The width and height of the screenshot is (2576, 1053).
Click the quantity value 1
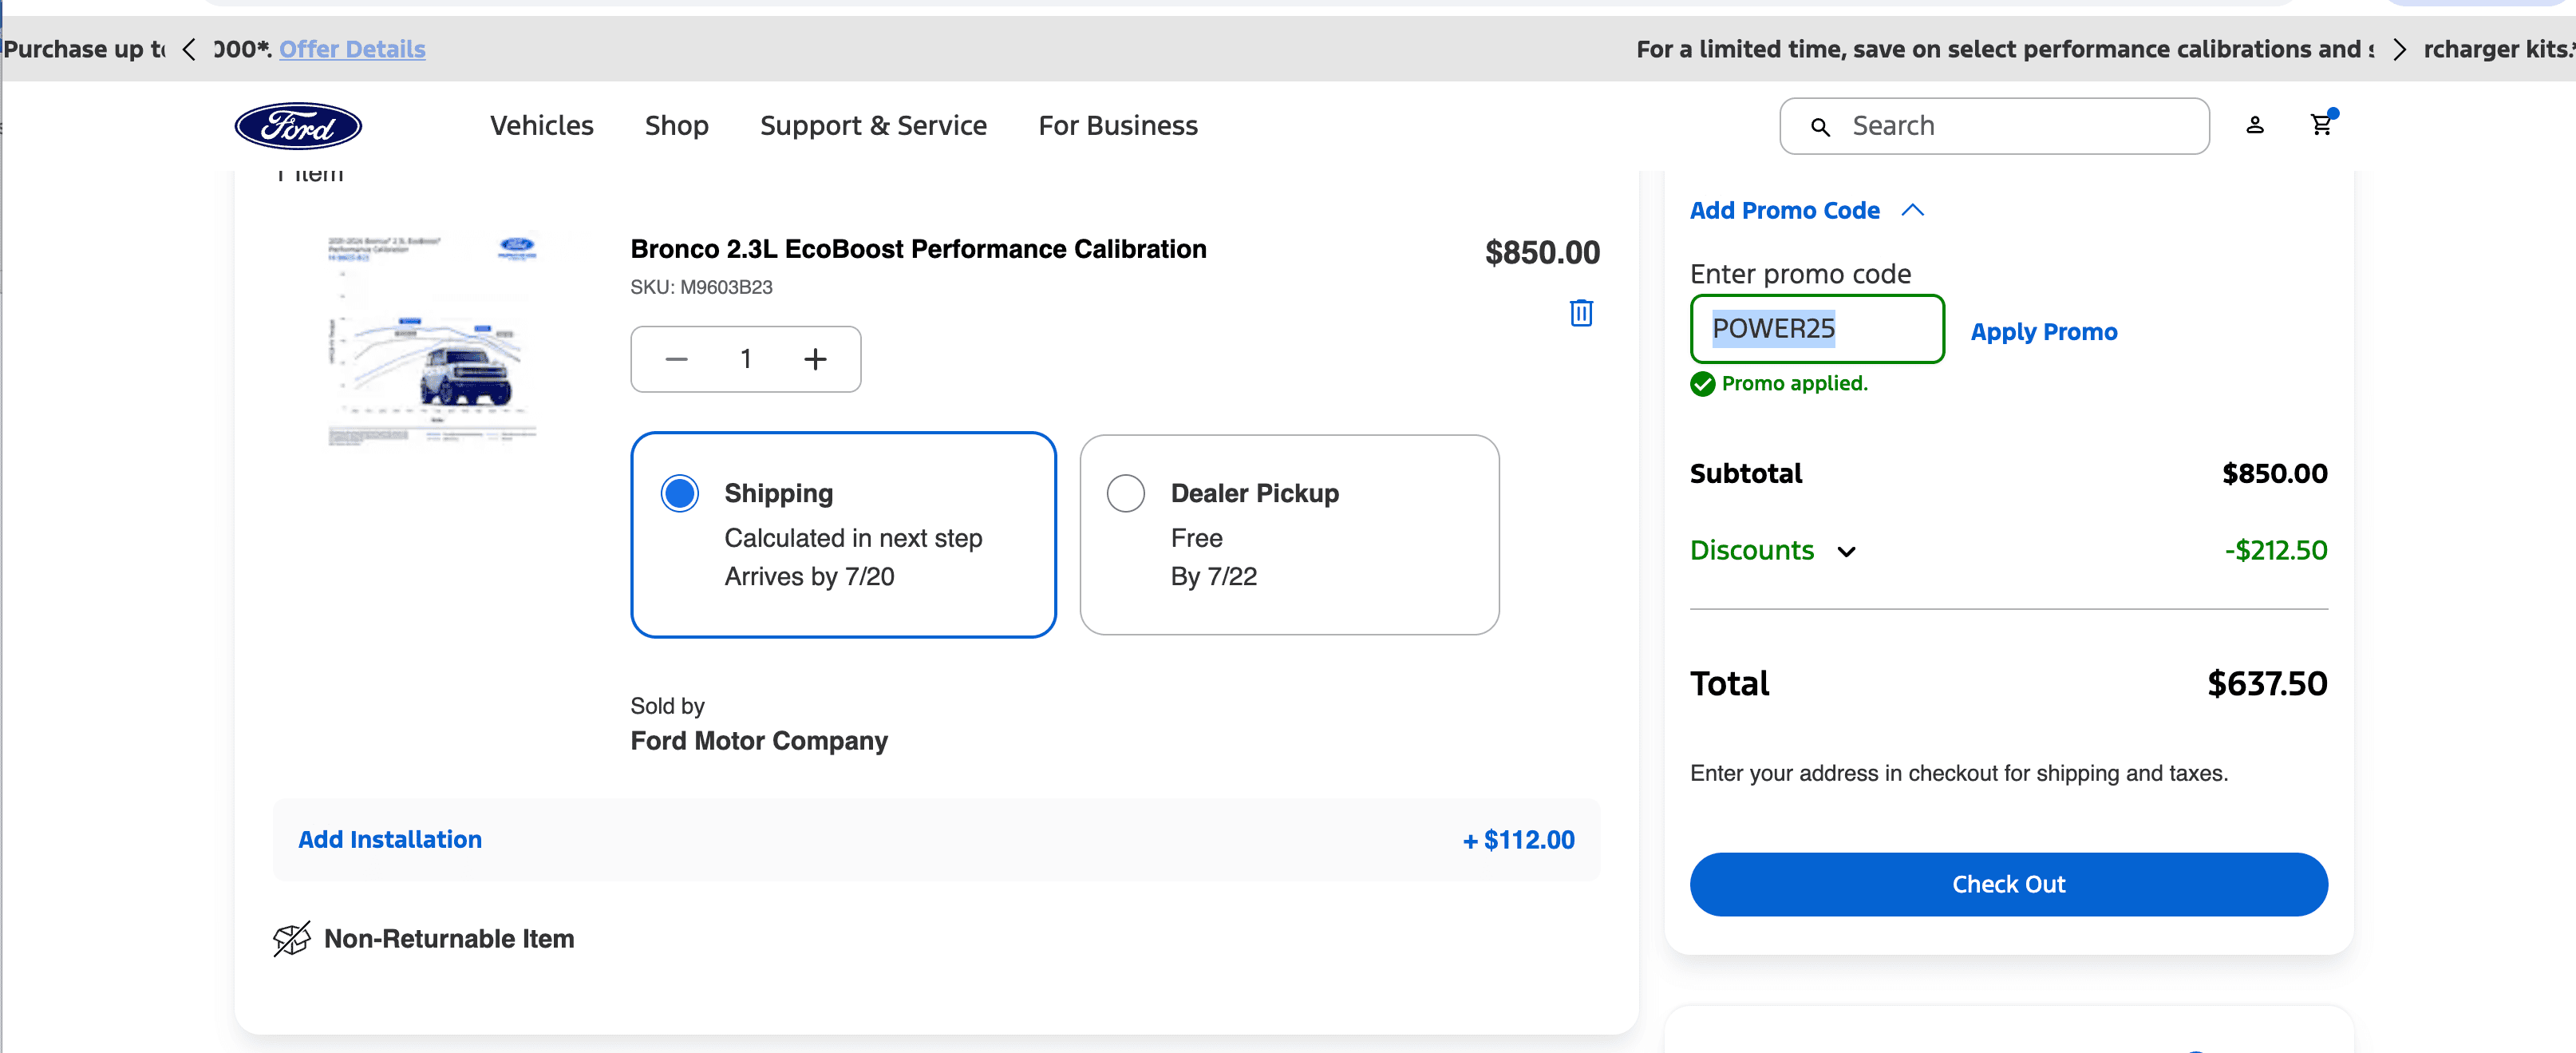(746, 359)
